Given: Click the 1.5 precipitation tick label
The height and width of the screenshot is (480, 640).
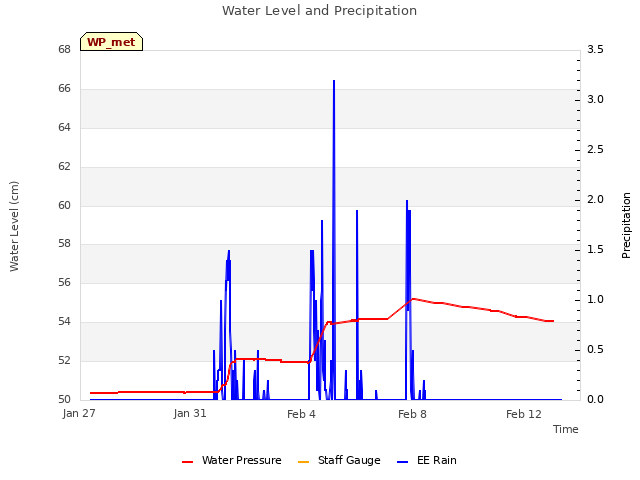Looking at the screenshot, I should pyautogui.click(x=595, y=249).
